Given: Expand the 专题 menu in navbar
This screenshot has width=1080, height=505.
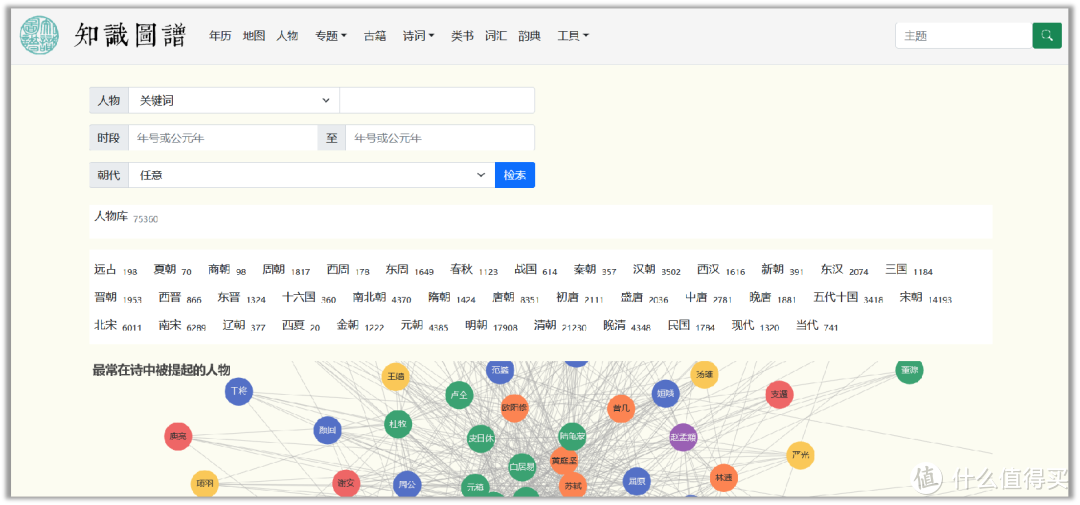Looking at the screenshot, I should pos(330,36).
